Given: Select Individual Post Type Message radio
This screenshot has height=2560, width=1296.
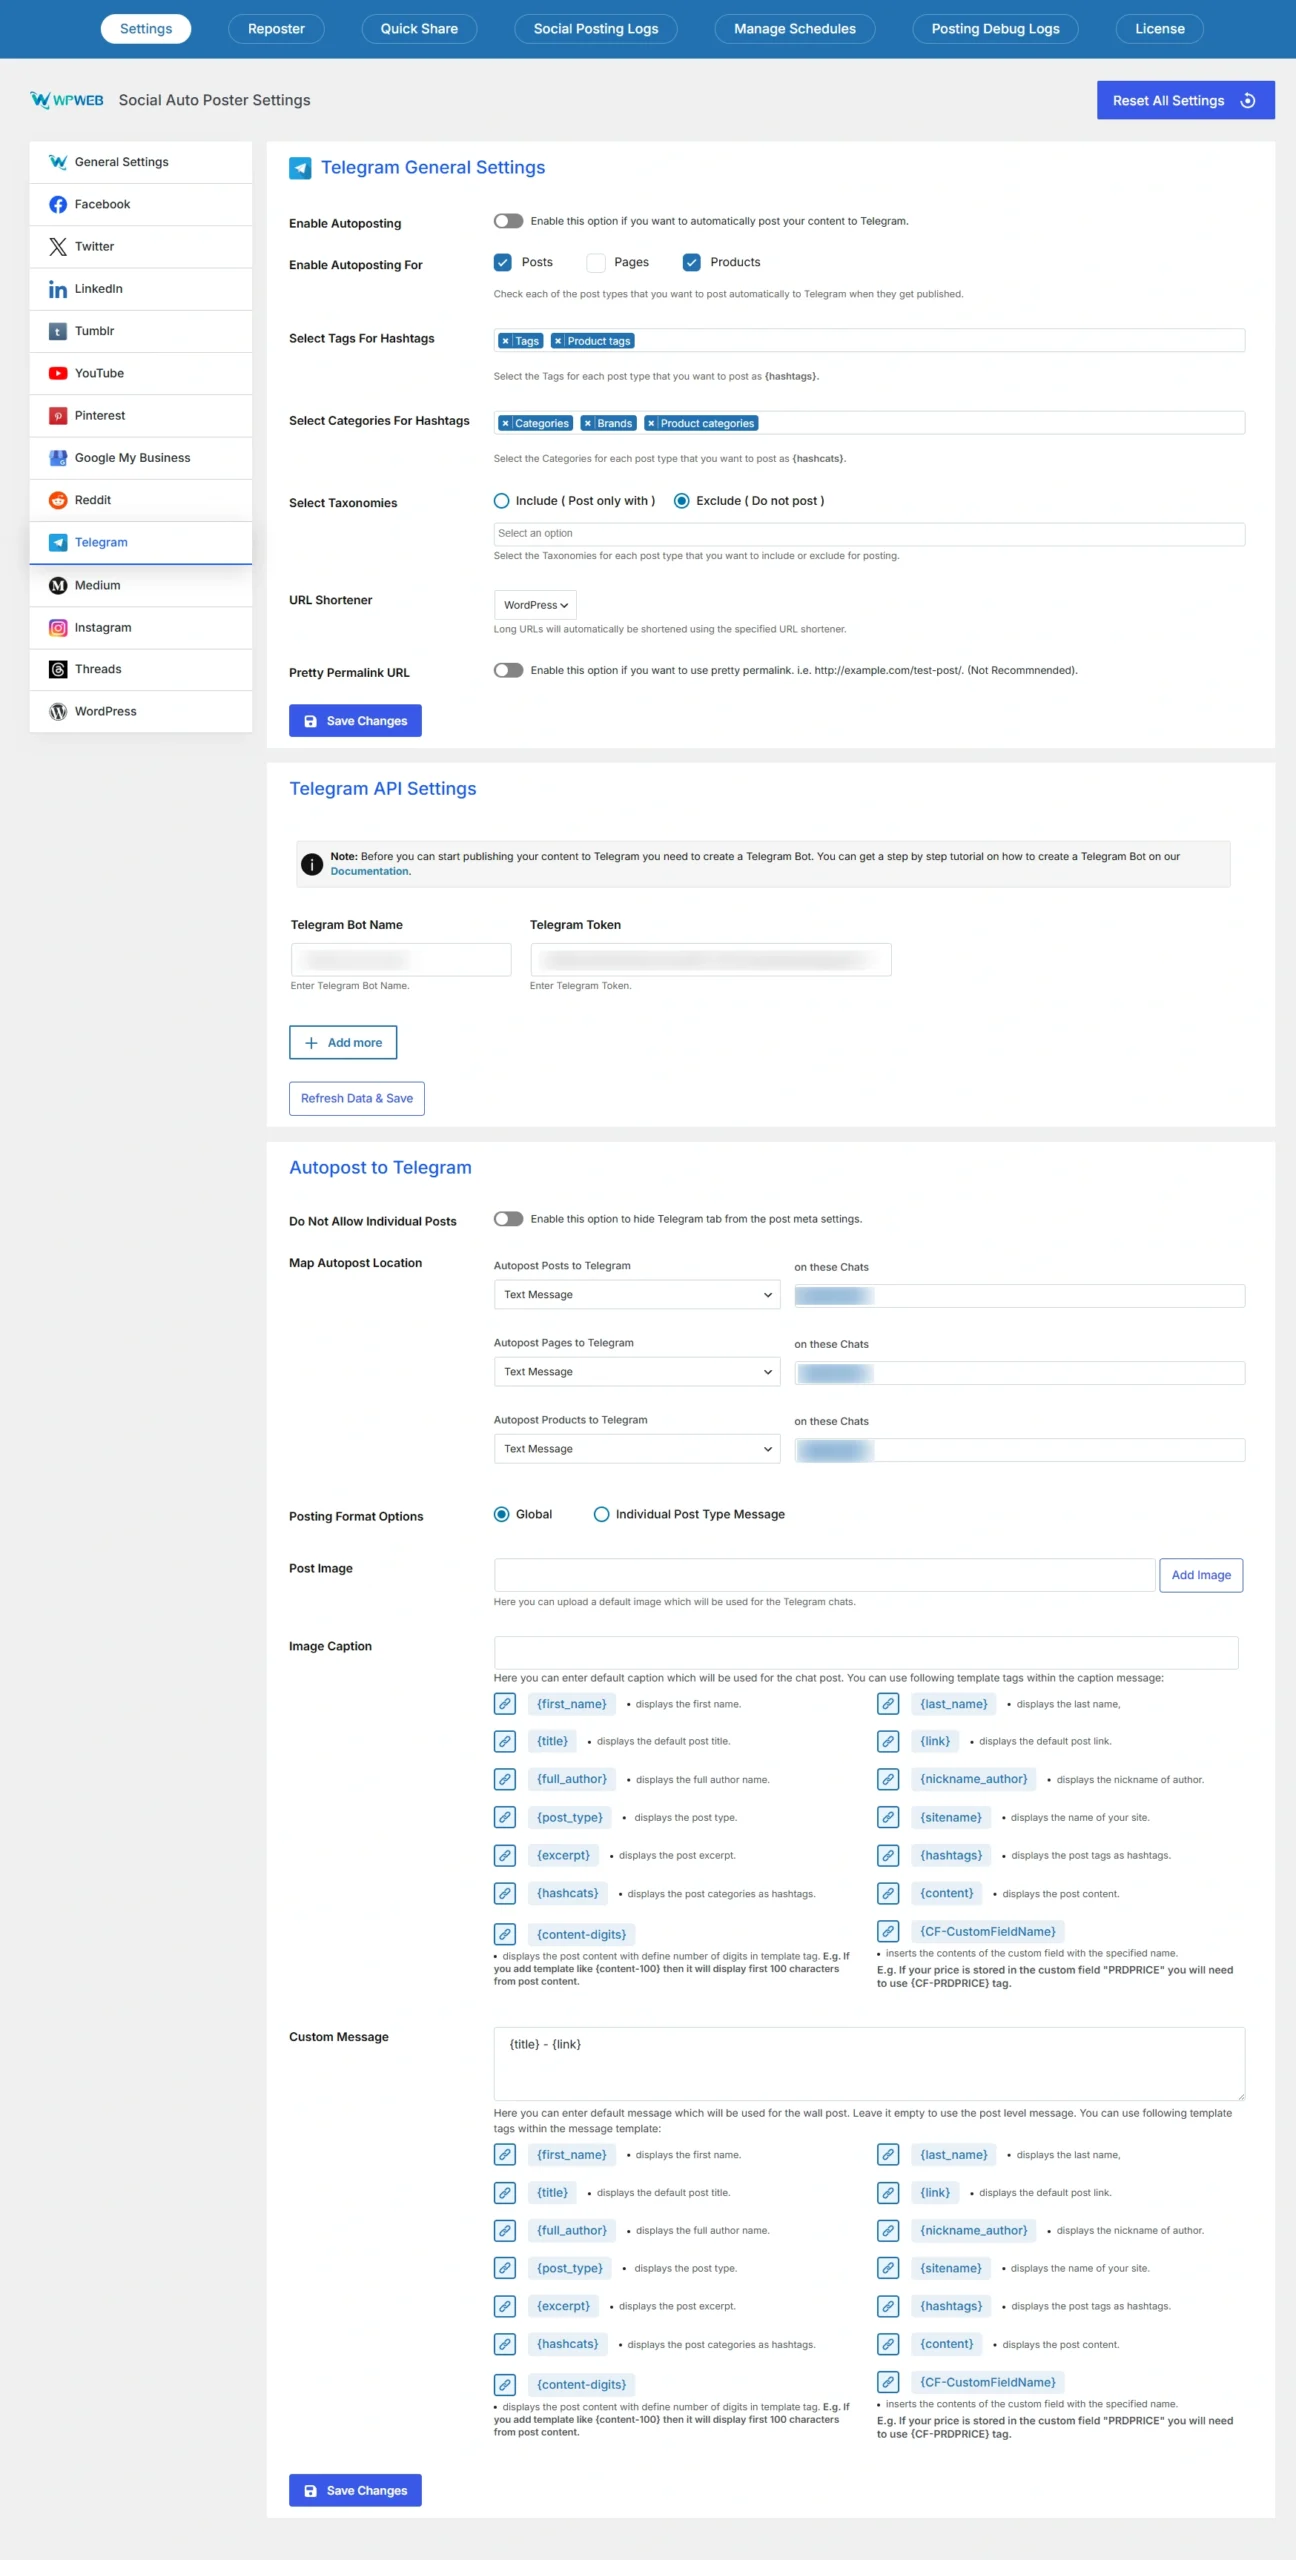Looking at the screenshot, I should (x=602, y=1514).
